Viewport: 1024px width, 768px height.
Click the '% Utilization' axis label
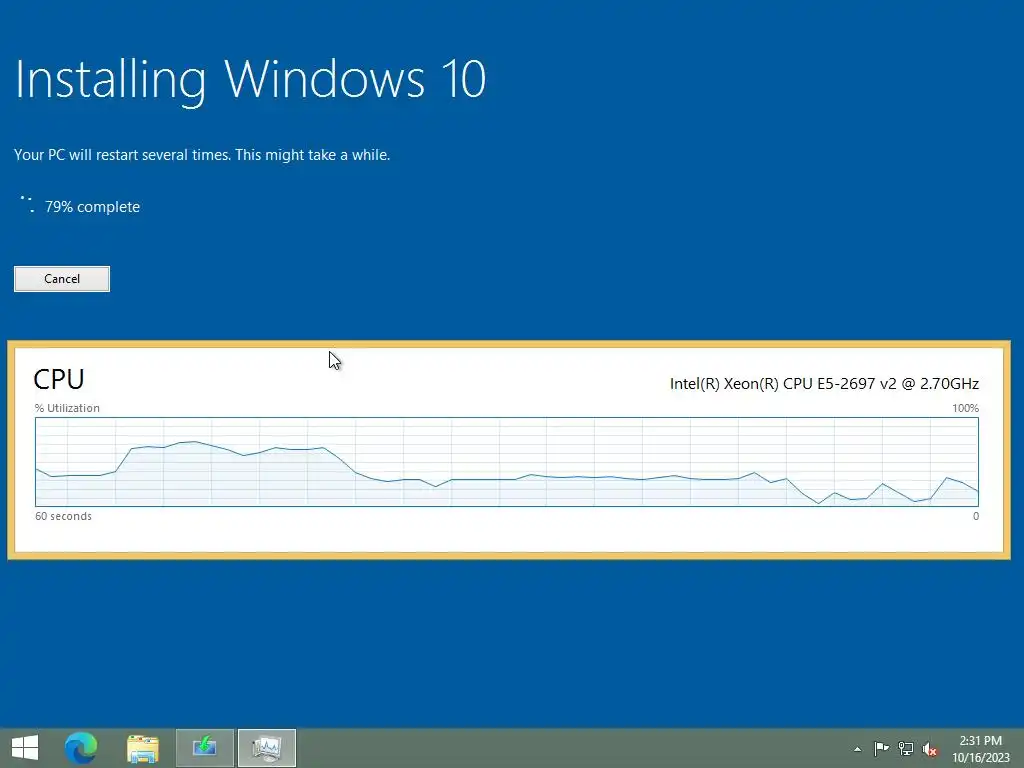point(67,408)
